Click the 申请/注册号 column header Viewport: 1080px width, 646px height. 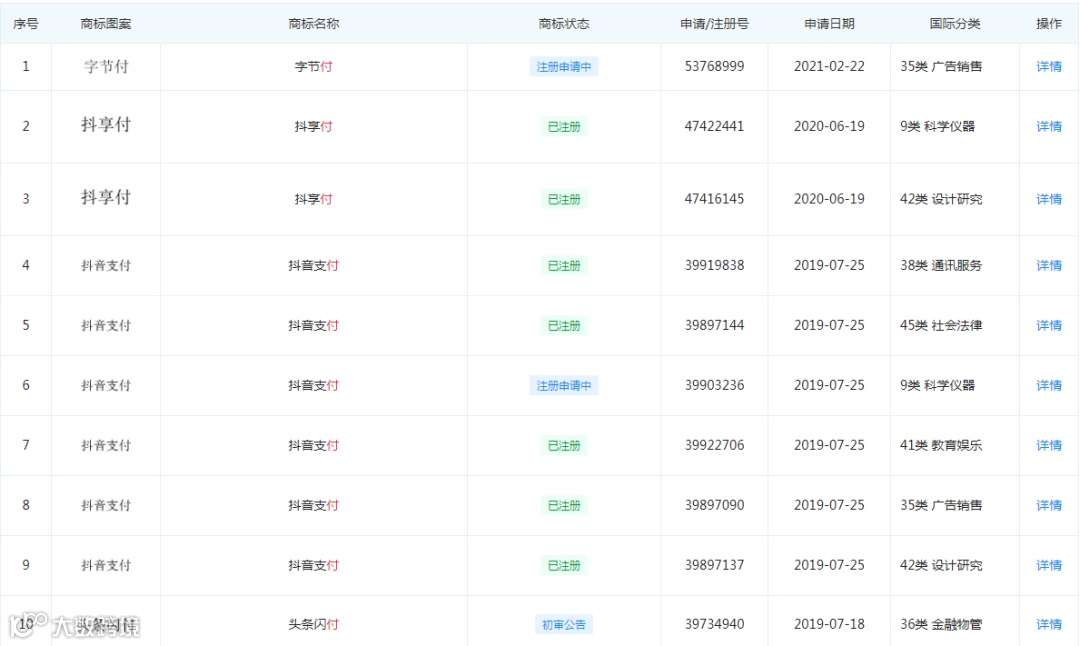(x=714, y=24)
